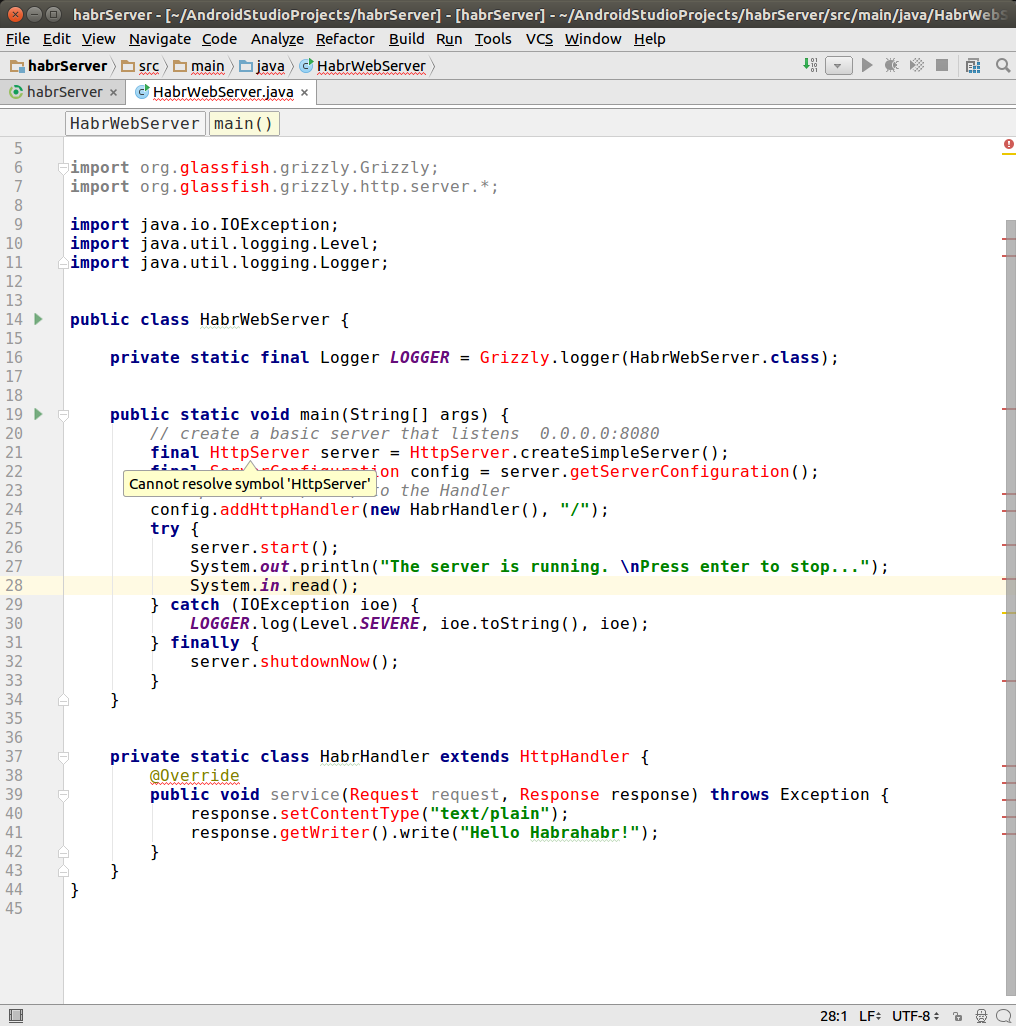The height and width of the screenshot is (1026, 1016).
Task: Click "Hello Habrahabr!" string on line 41
Action: 550,833
